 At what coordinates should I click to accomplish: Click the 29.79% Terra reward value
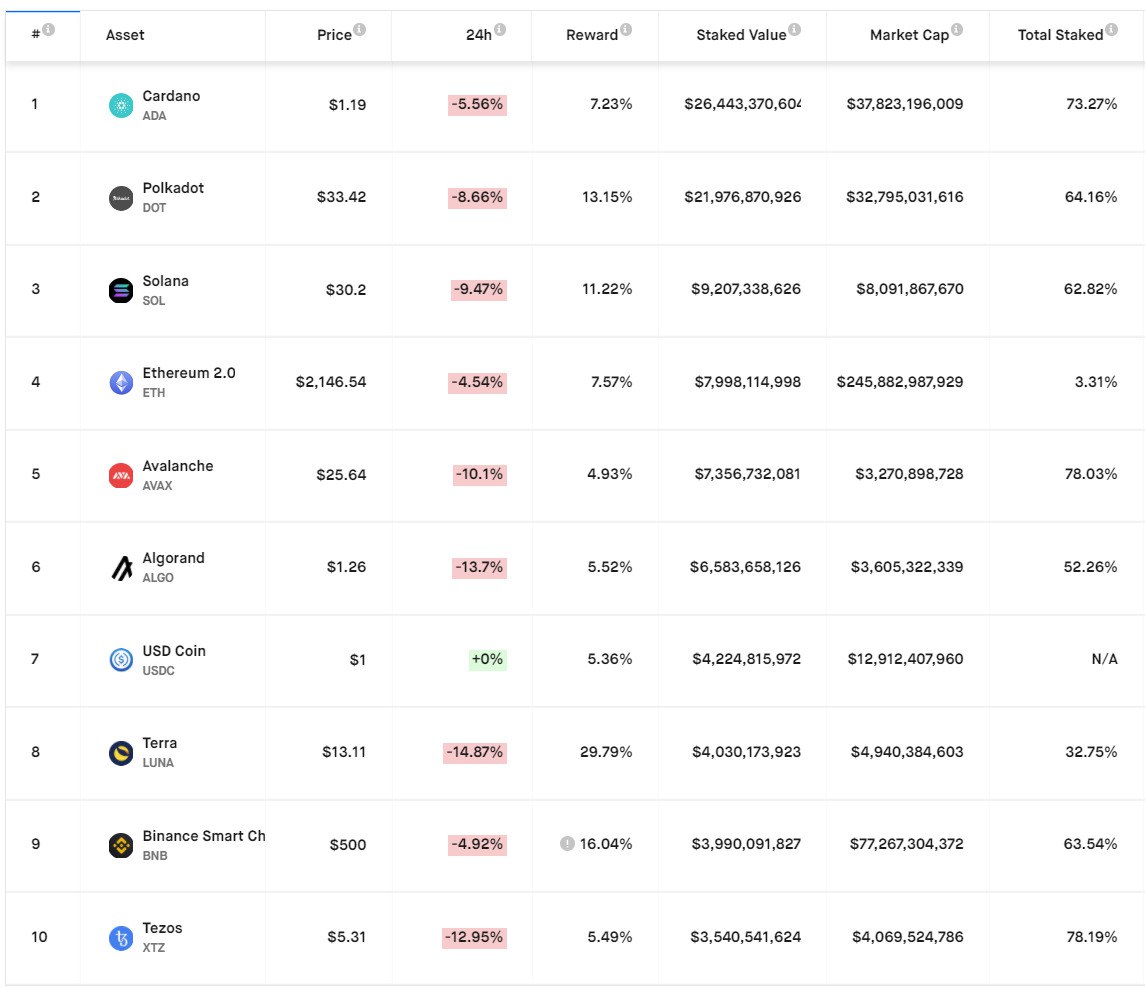(x=606, y=752)
